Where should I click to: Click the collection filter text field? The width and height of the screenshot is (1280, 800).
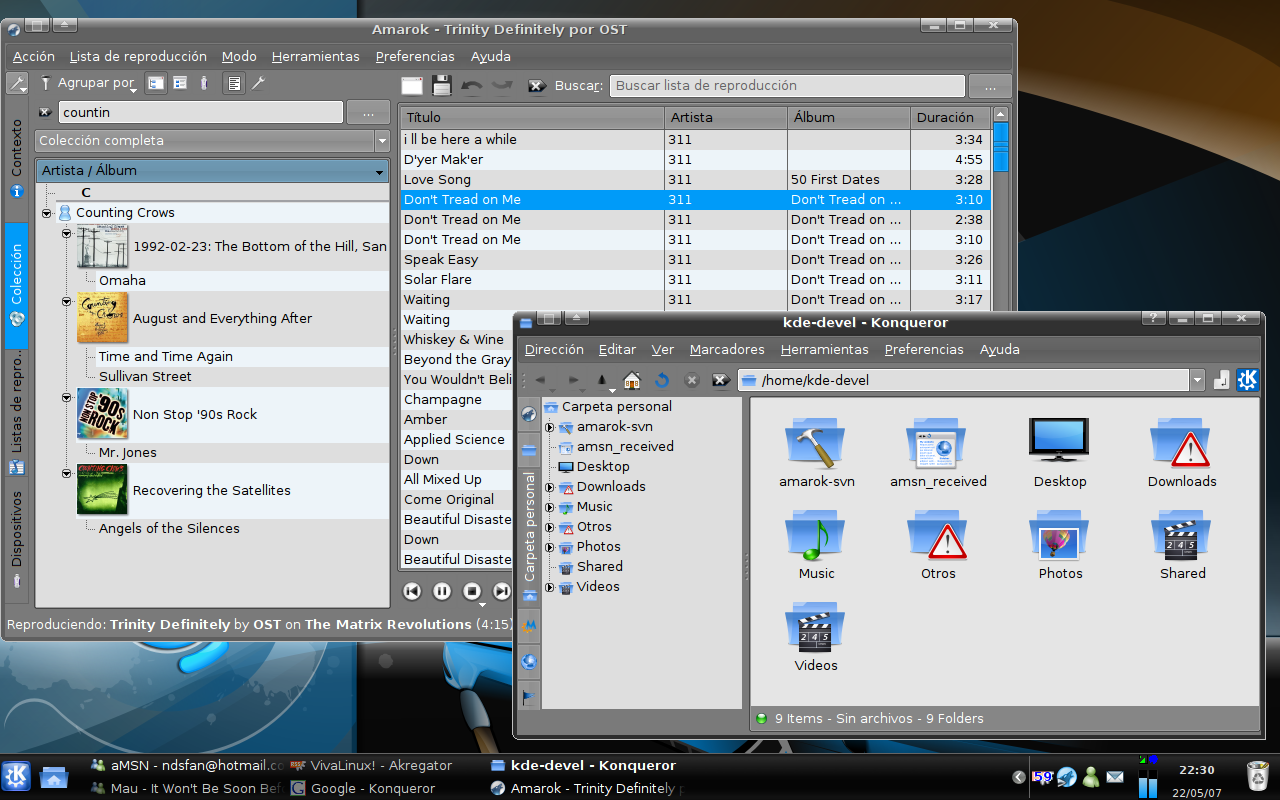(201, 113)
